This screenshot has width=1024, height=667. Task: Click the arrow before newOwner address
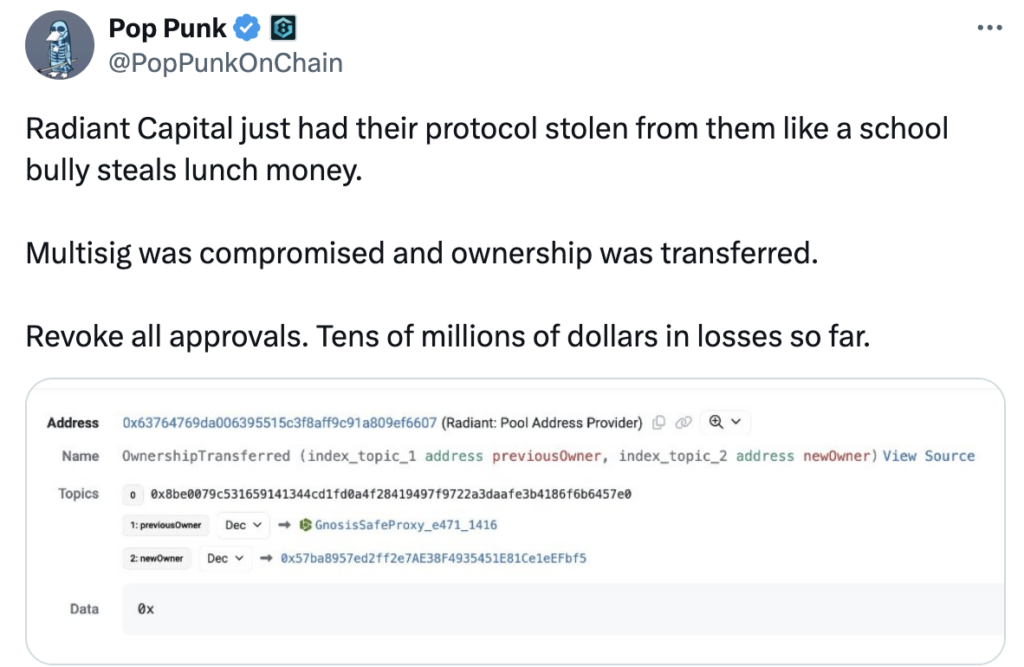(266, 558)
